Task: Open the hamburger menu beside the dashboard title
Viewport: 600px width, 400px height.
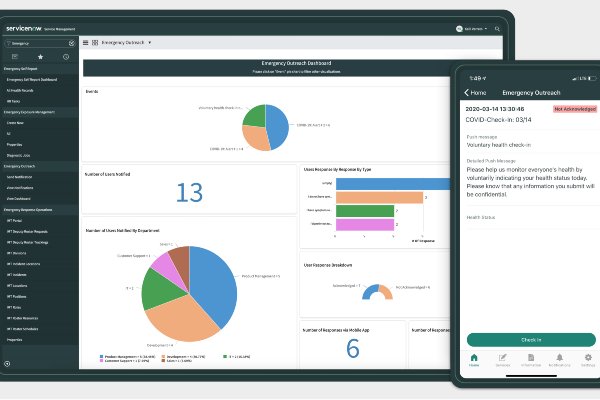Action: pos(85,43)
